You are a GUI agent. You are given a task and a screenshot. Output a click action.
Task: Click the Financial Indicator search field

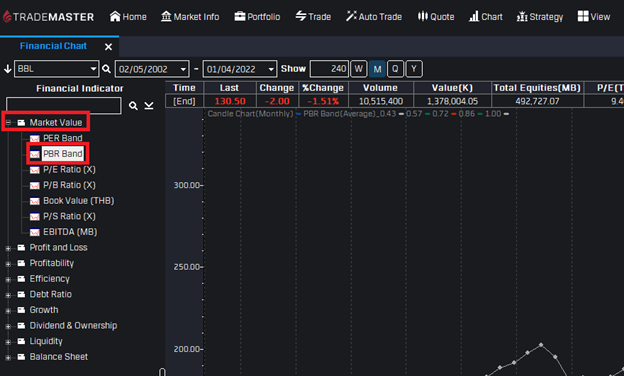click(x=64, y=105)
